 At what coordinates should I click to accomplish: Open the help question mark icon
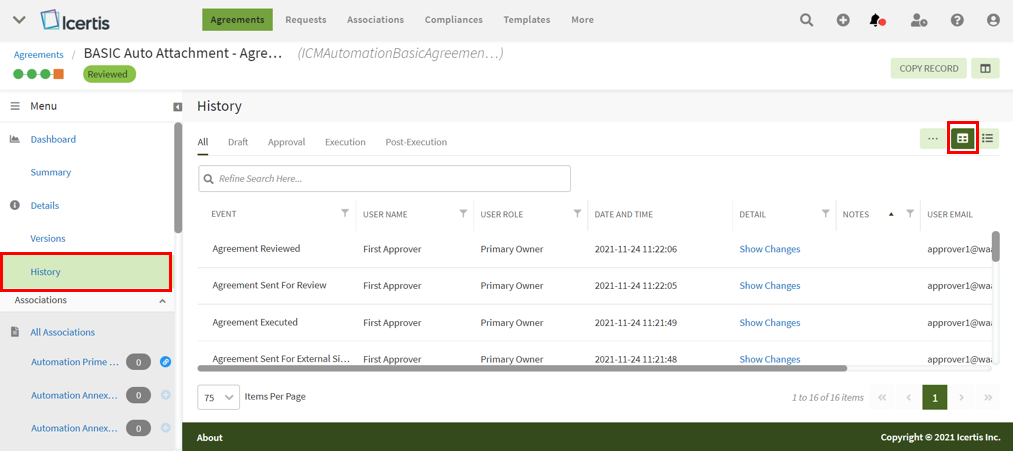957,20
